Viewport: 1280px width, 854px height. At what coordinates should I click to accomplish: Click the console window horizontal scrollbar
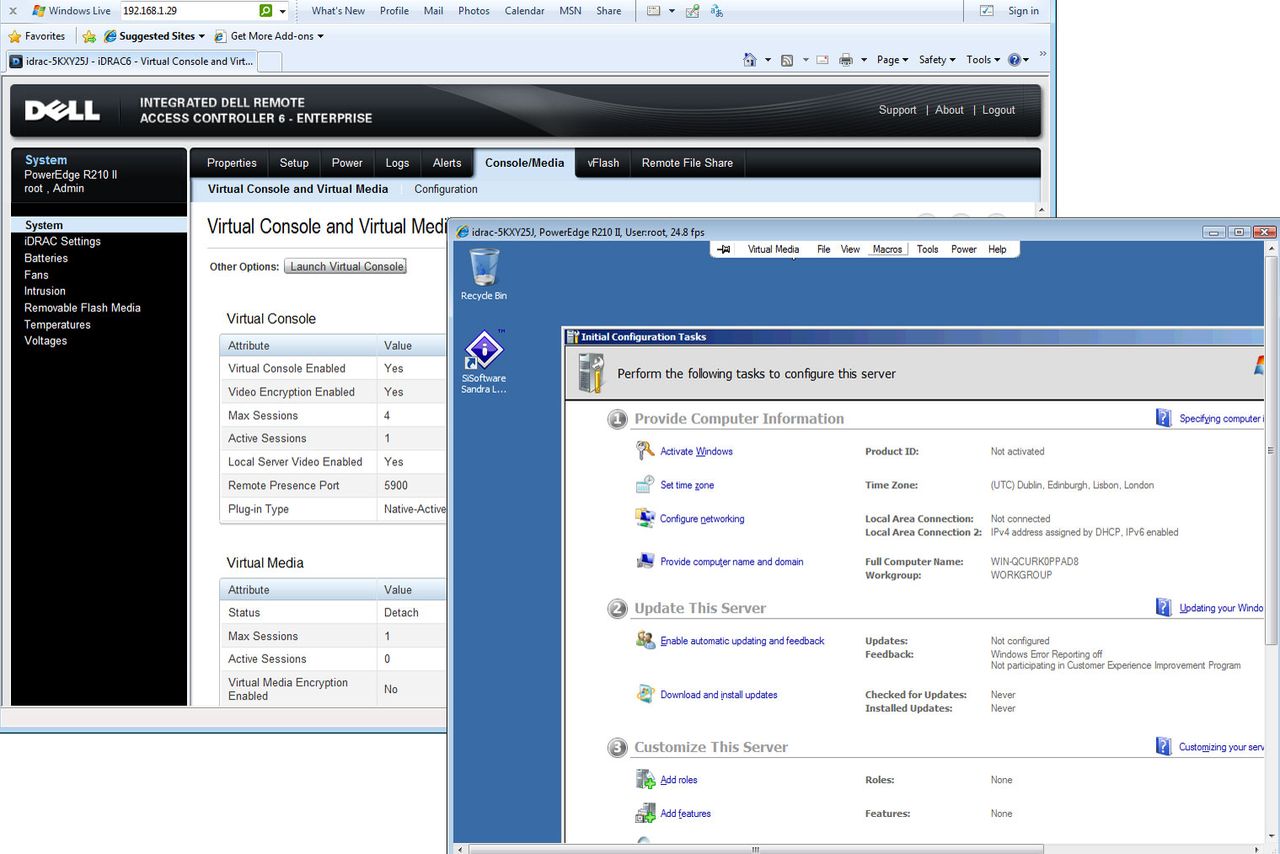coord(755,848)
